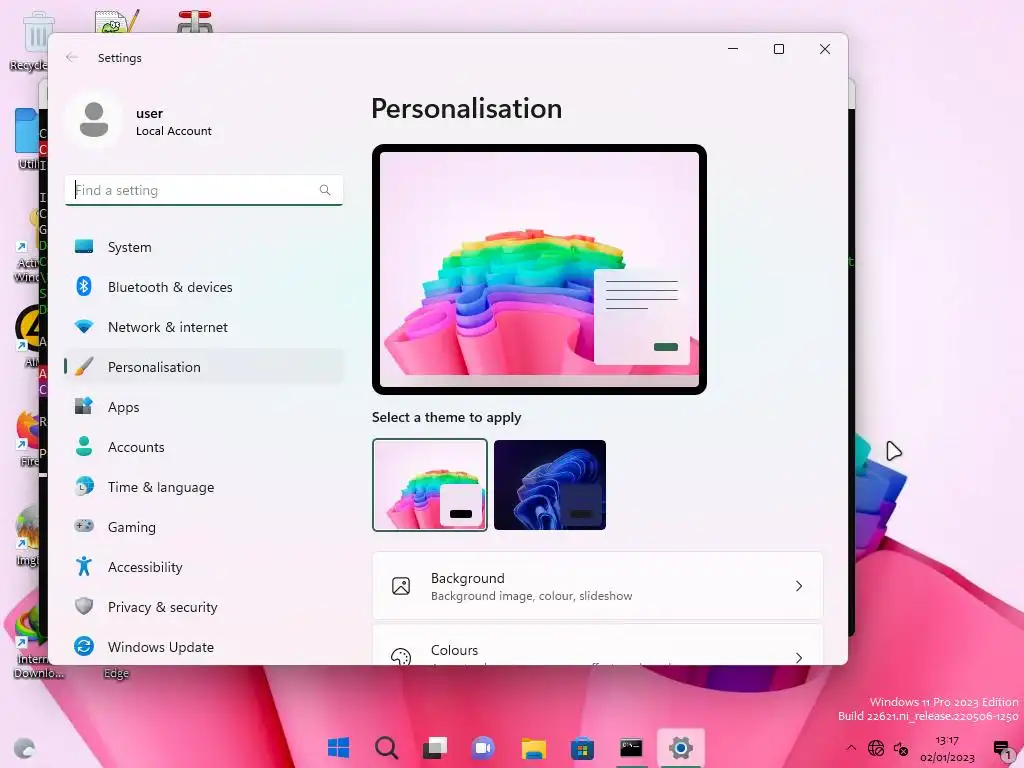Click the Personalisation paintbrush icon
Viewport: 1024px width, 768px height.
pyautogui.click(x=84, y=366)
